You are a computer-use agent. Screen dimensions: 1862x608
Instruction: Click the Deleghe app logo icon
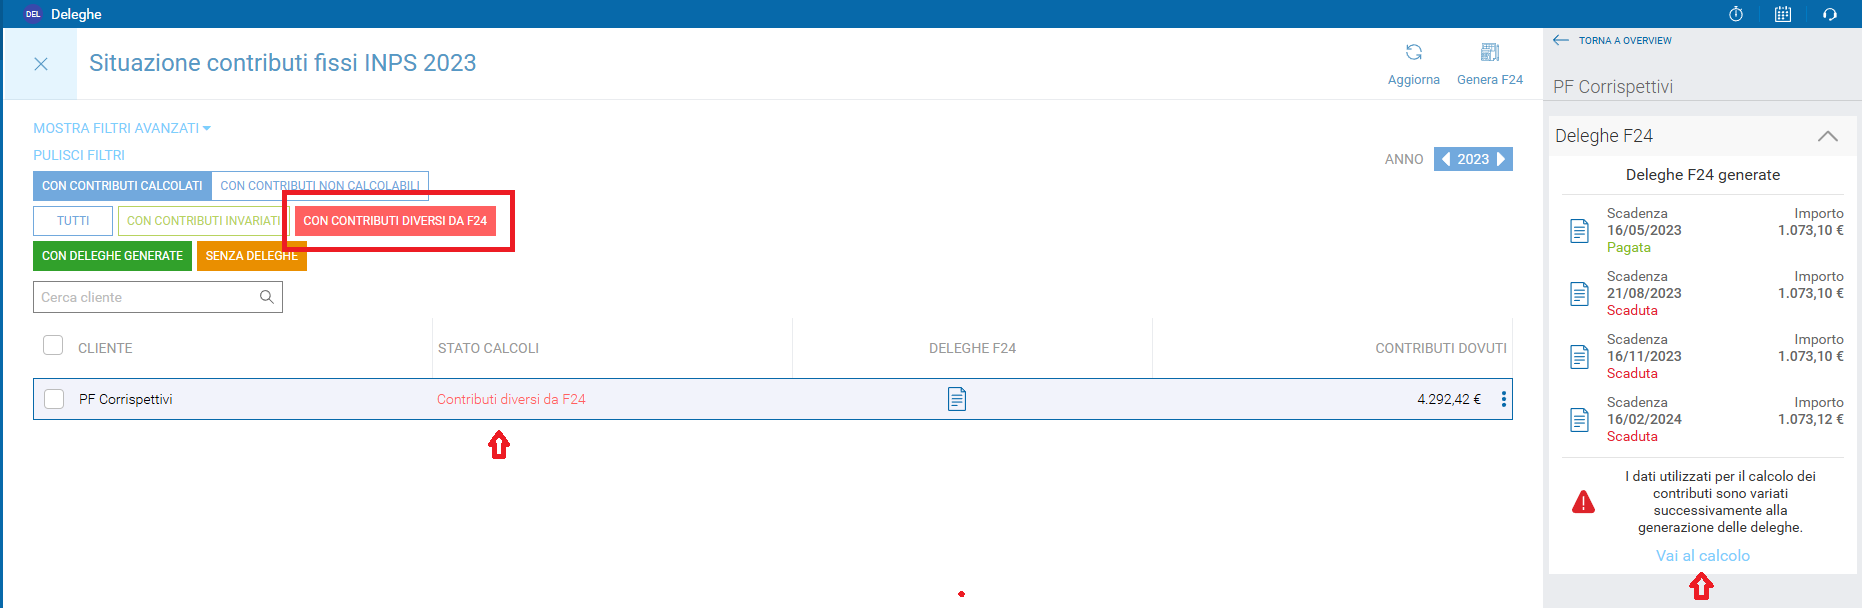point(33,14)
